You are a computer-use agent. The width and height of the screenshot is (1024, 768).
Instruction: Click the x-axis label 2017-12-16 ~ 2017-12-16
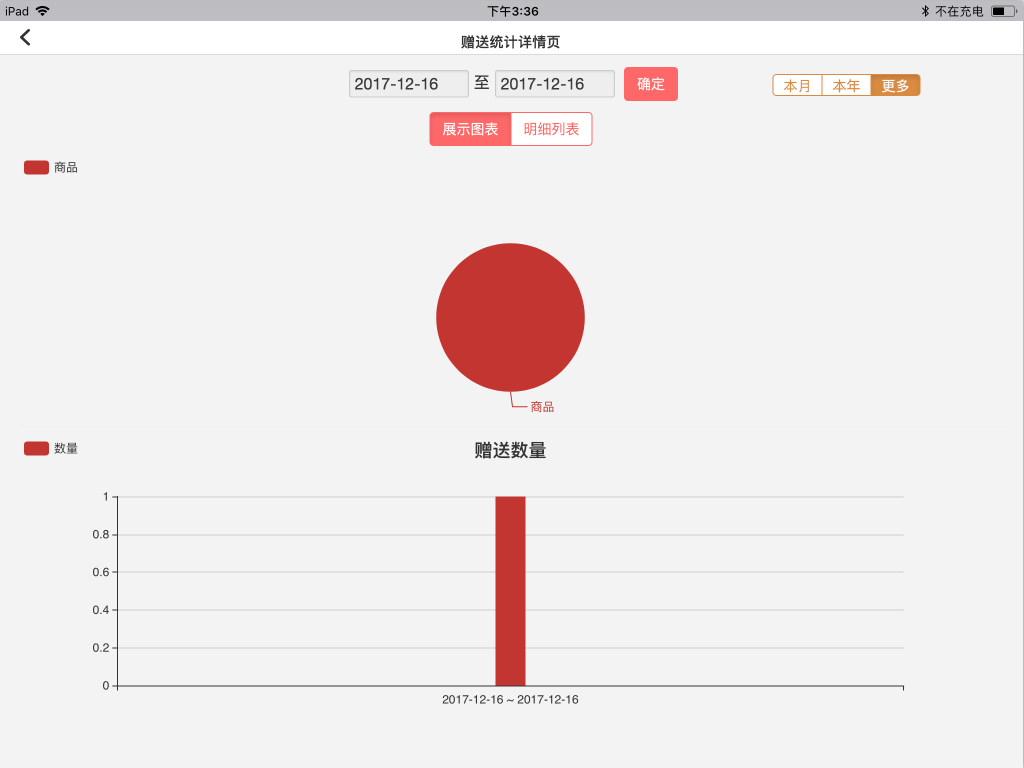click(x=510, y=699)
